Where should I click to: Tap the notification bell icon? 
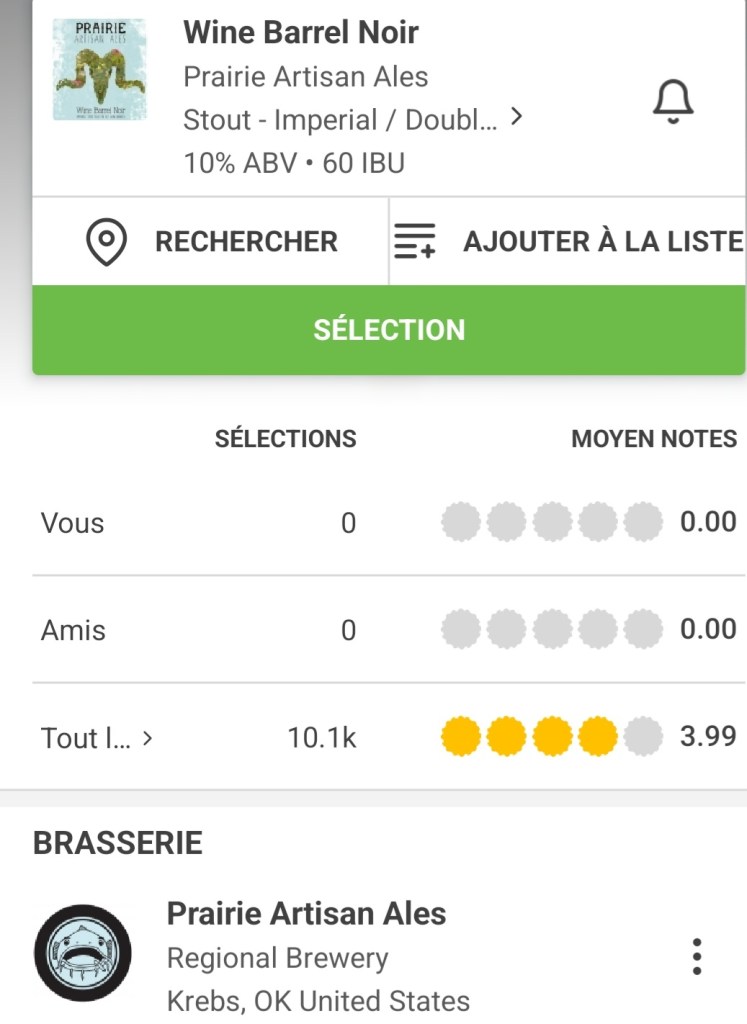673,102
